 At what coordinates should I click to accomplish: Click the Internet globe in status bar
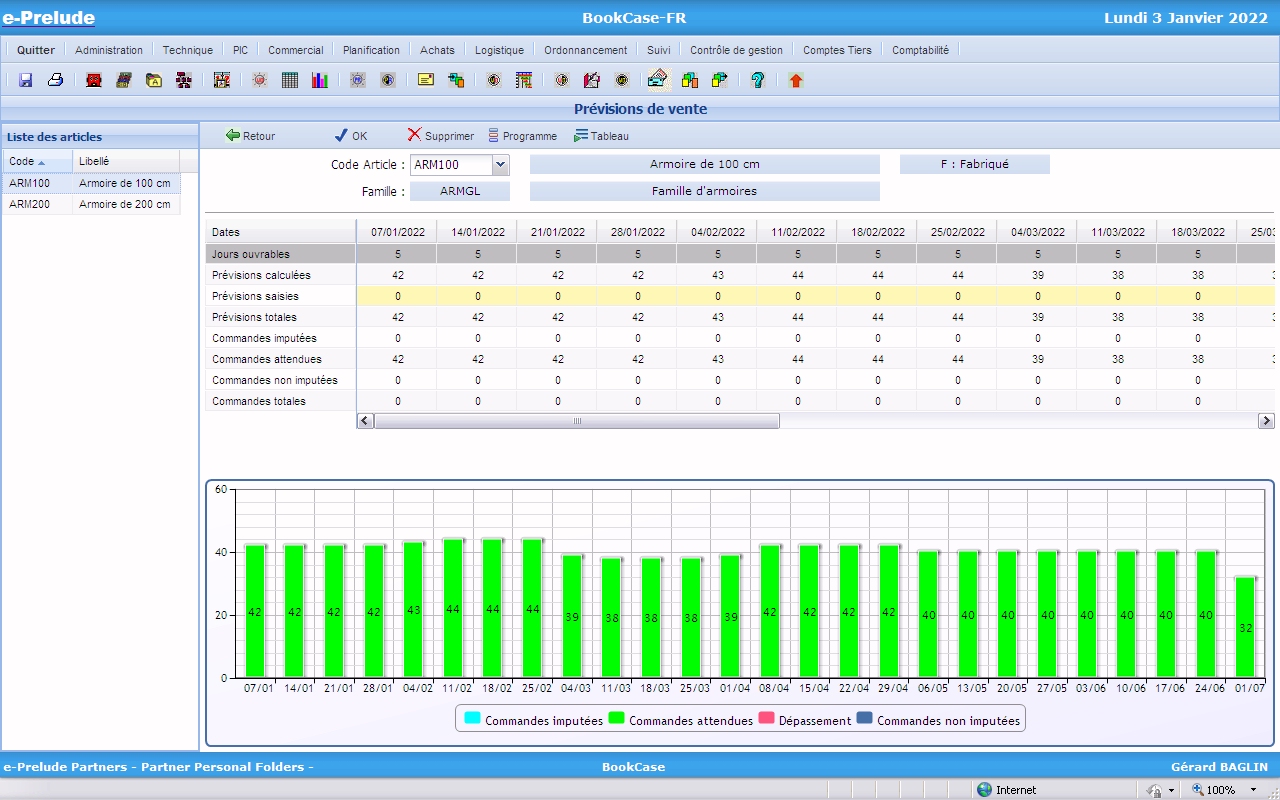coord(984,790)
